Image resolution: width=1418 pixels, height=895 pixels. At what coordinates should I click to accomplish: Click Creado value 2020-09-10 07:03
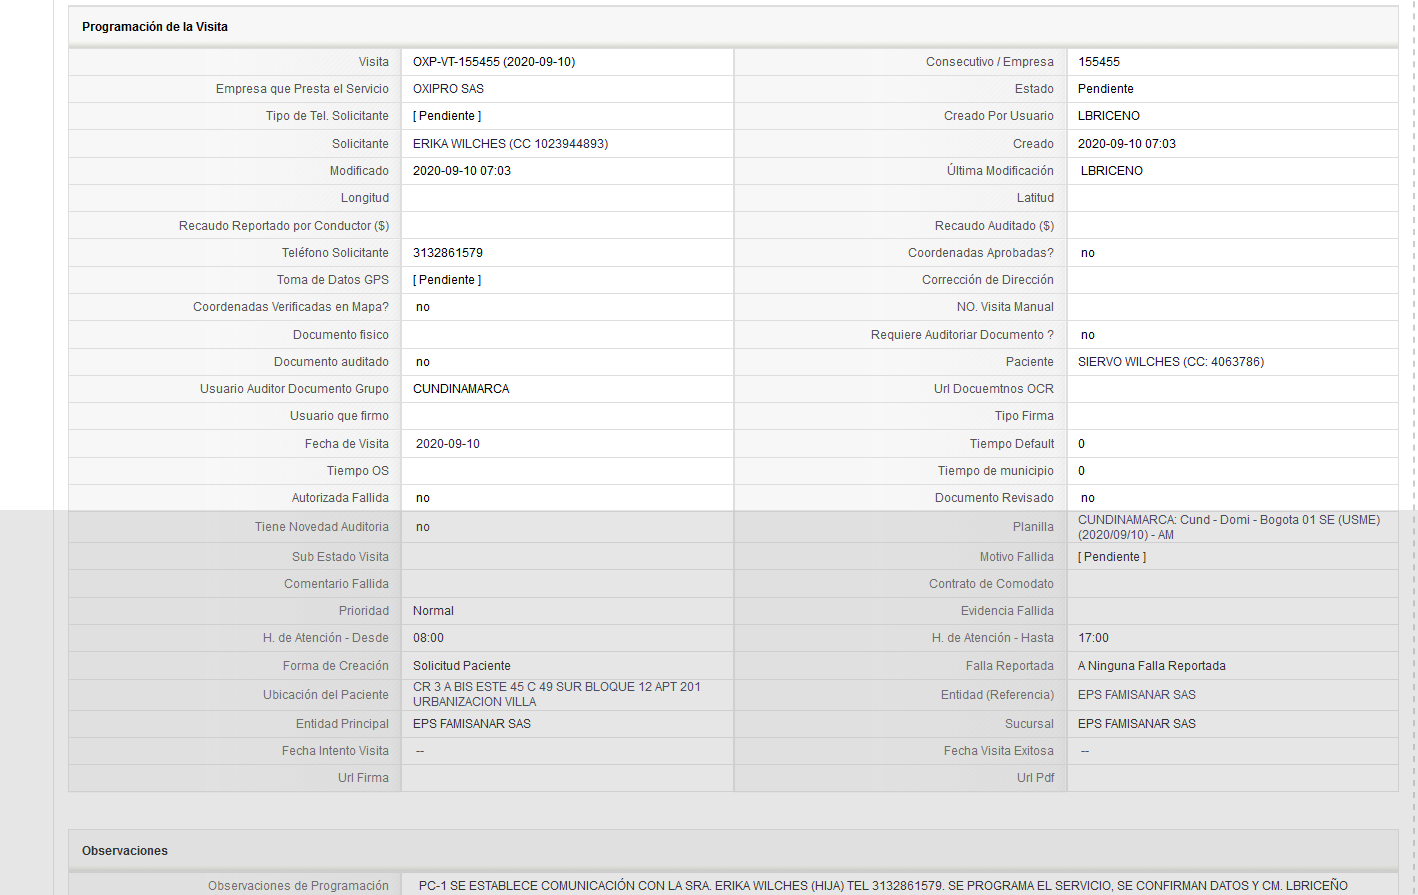point(1127,144)
